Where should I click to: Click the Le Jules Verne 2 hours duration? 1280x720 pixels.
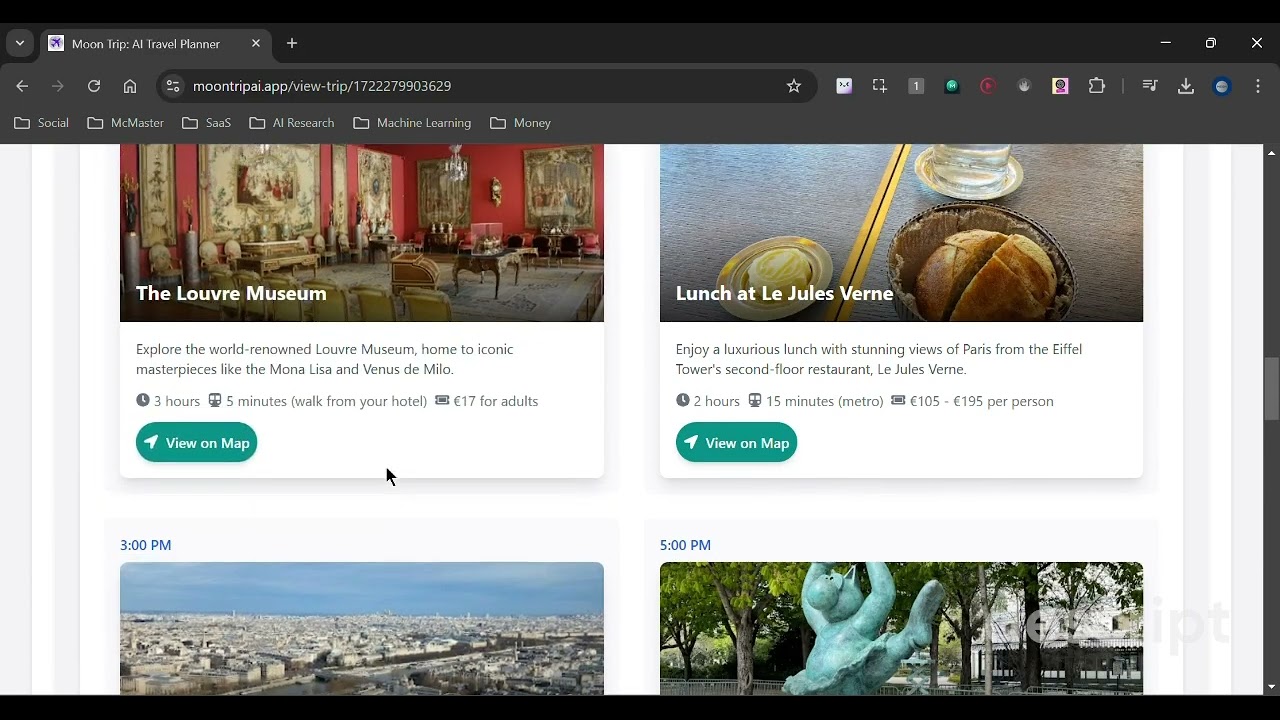[x=708, y=401]
